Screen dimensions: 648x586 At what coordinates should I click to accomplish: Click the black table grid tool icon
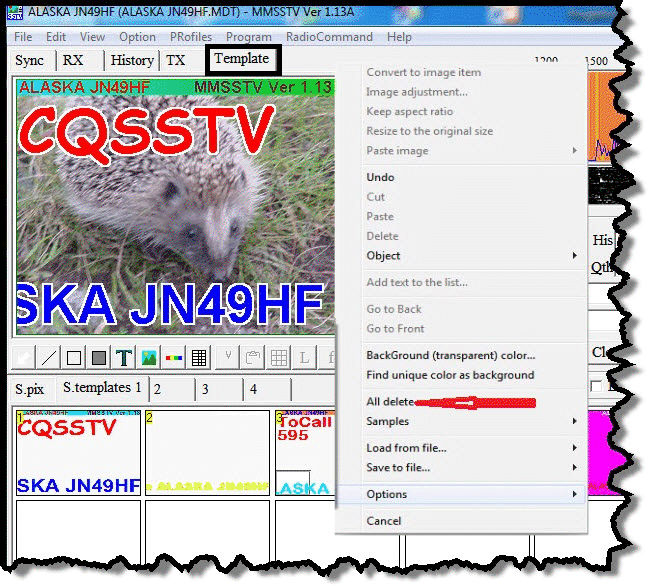(199, 358)
